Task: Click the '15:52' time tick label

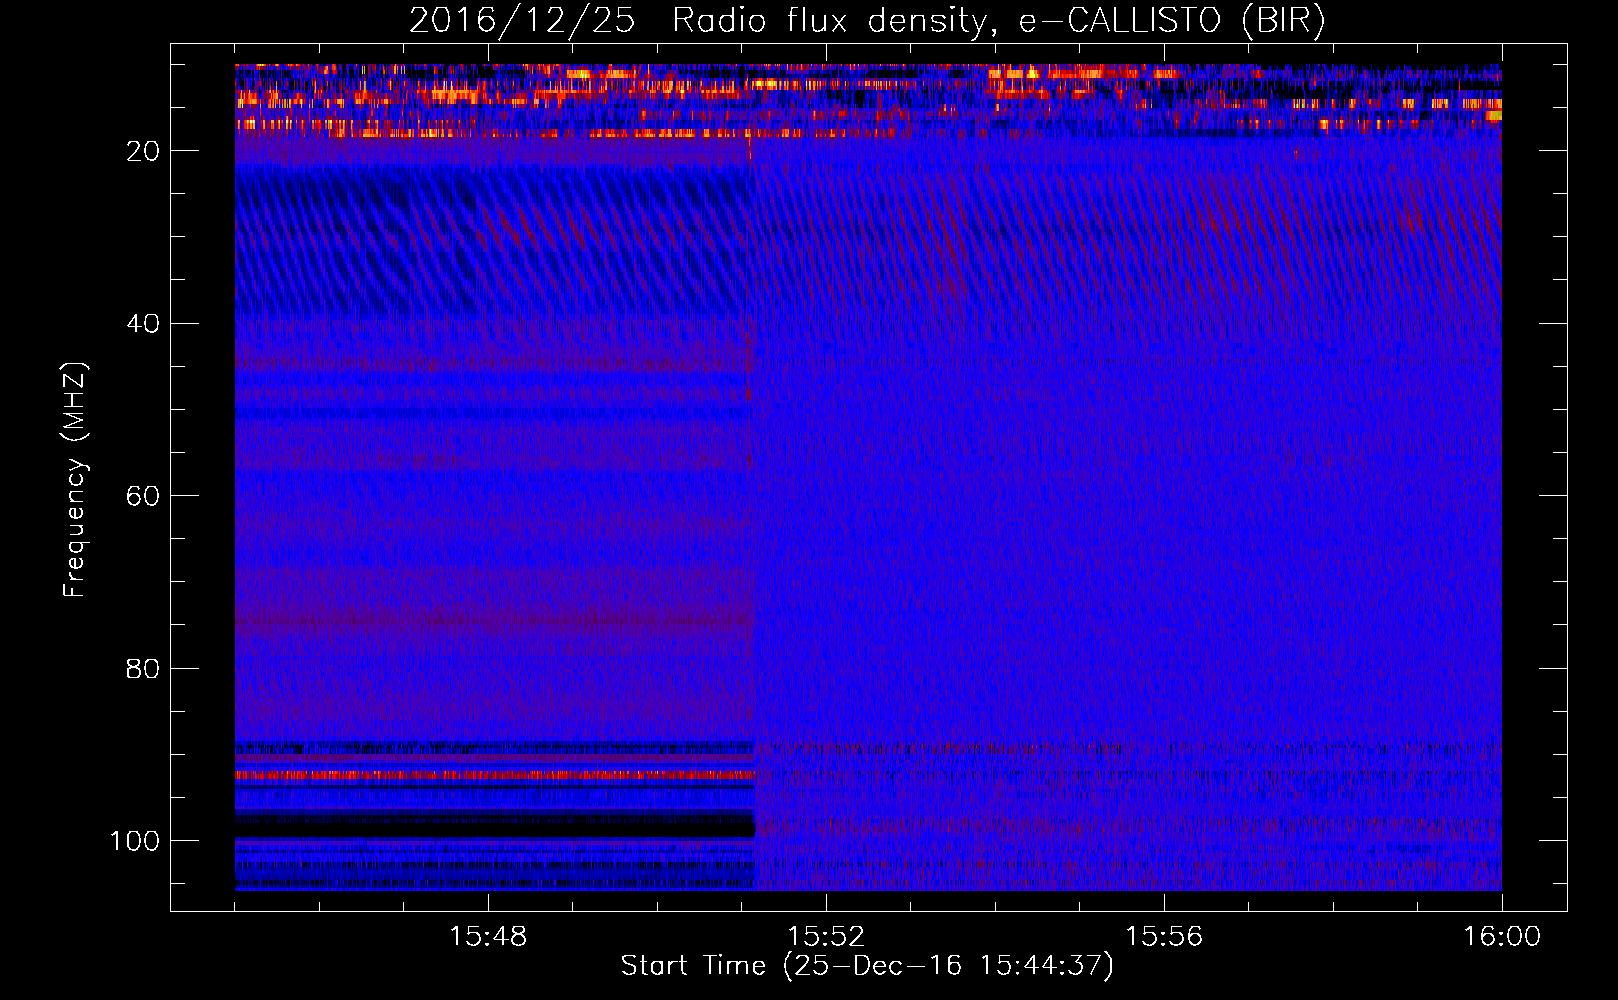Action: (x=826, y=937)
